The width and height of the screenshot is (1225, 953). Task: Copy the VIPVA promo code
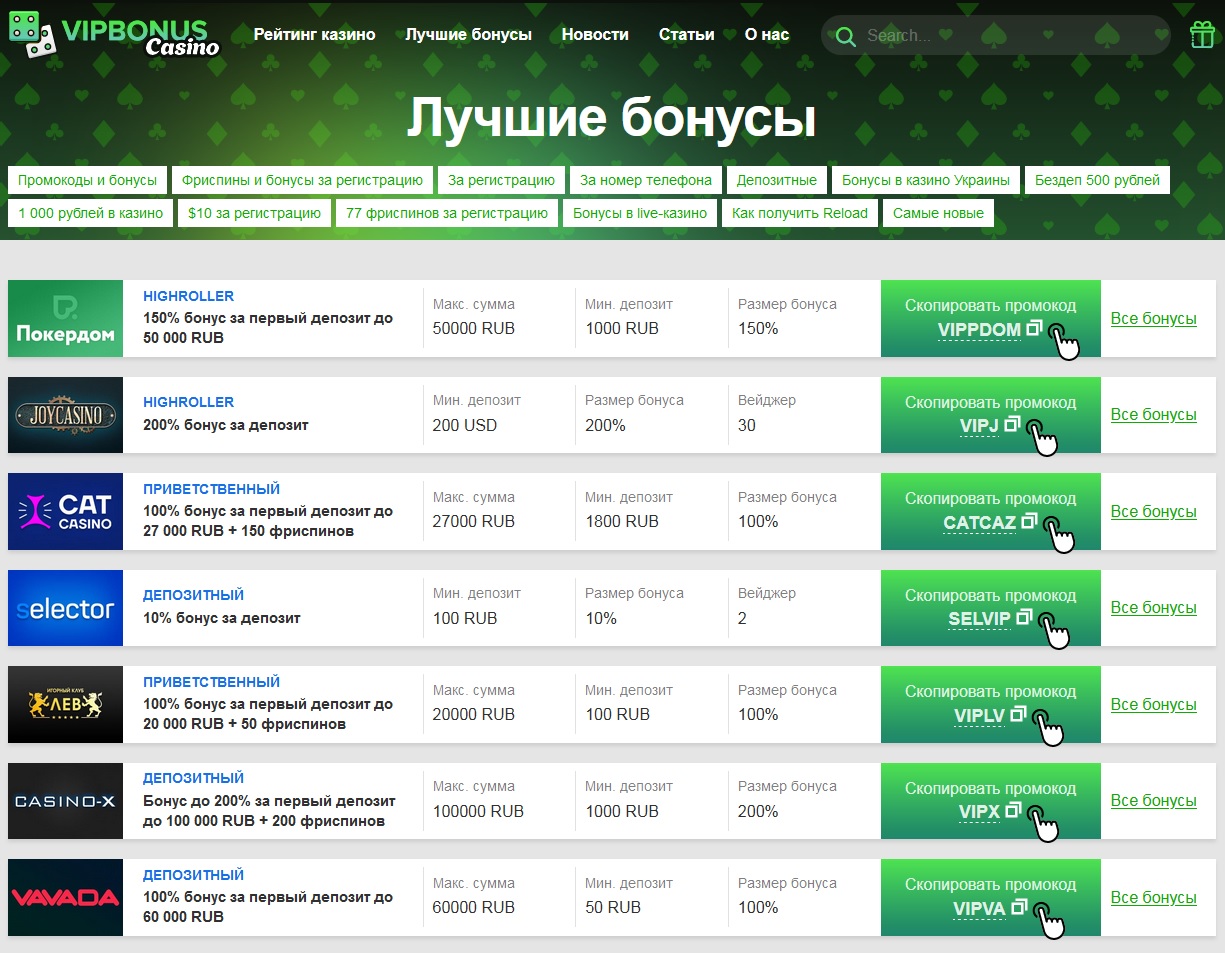[x=991, y=897]
